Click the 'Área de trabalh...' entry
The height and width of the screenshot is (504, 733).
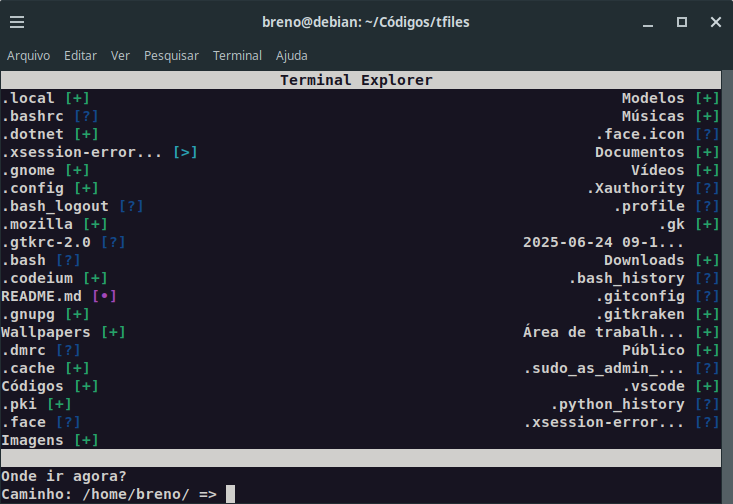(x=603, y=332)
